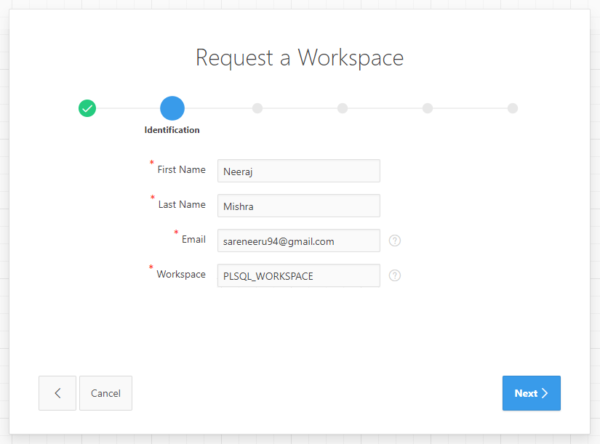Click the Cancel button

(106, 393)
